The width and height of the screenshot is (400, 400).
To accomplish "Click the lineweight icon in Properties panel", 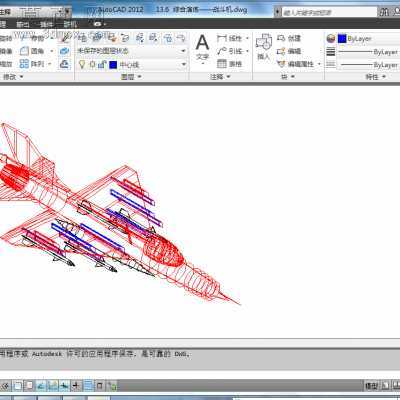I will coord(331,52).
